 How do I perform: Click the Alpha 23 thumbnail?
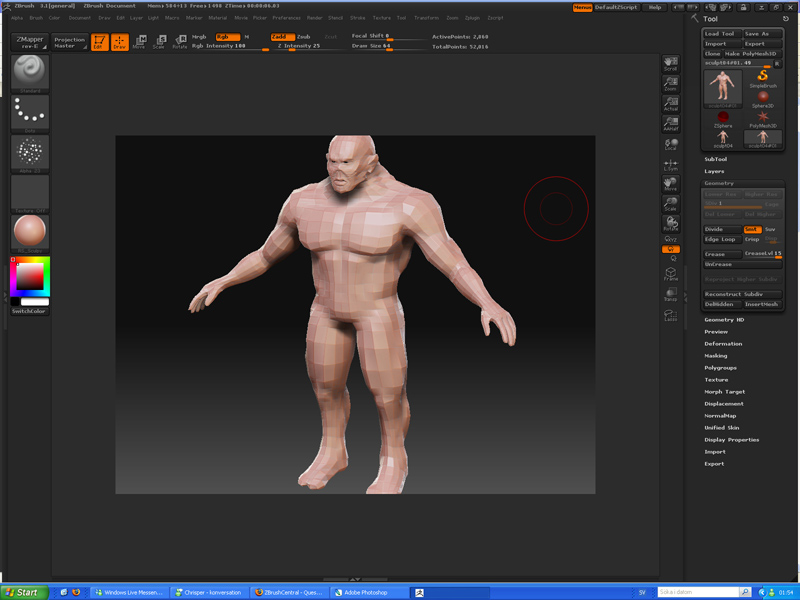tap(30, 153)
